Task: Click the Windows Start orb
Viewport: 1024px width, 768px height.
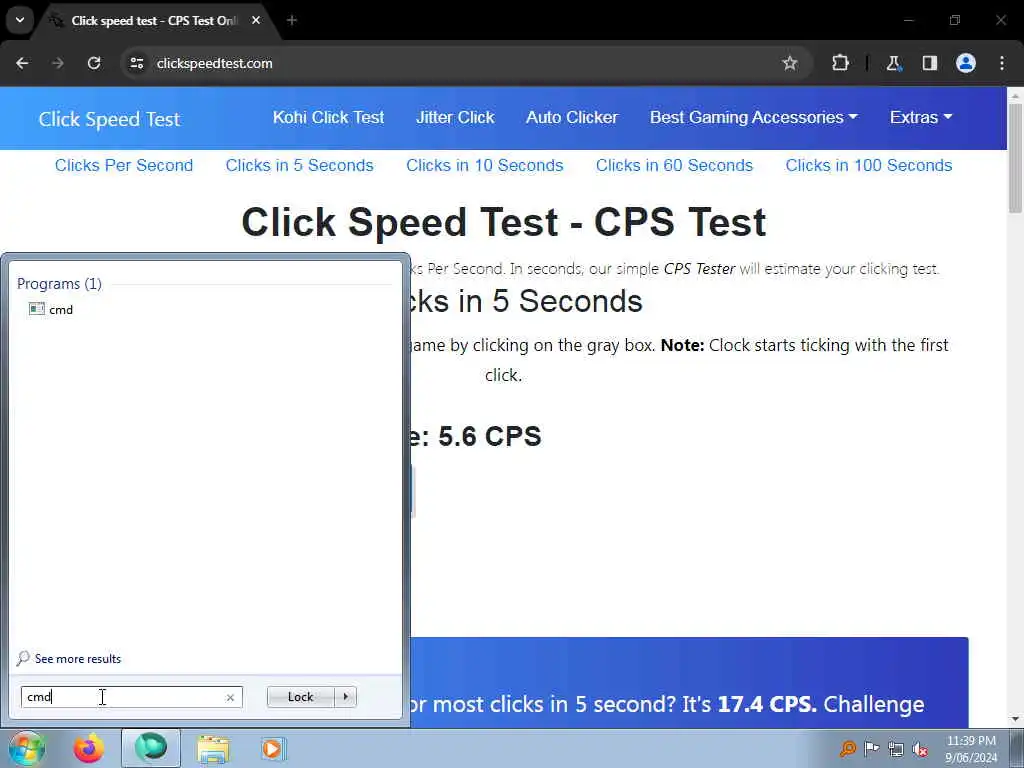Action: tap(26, 748)
